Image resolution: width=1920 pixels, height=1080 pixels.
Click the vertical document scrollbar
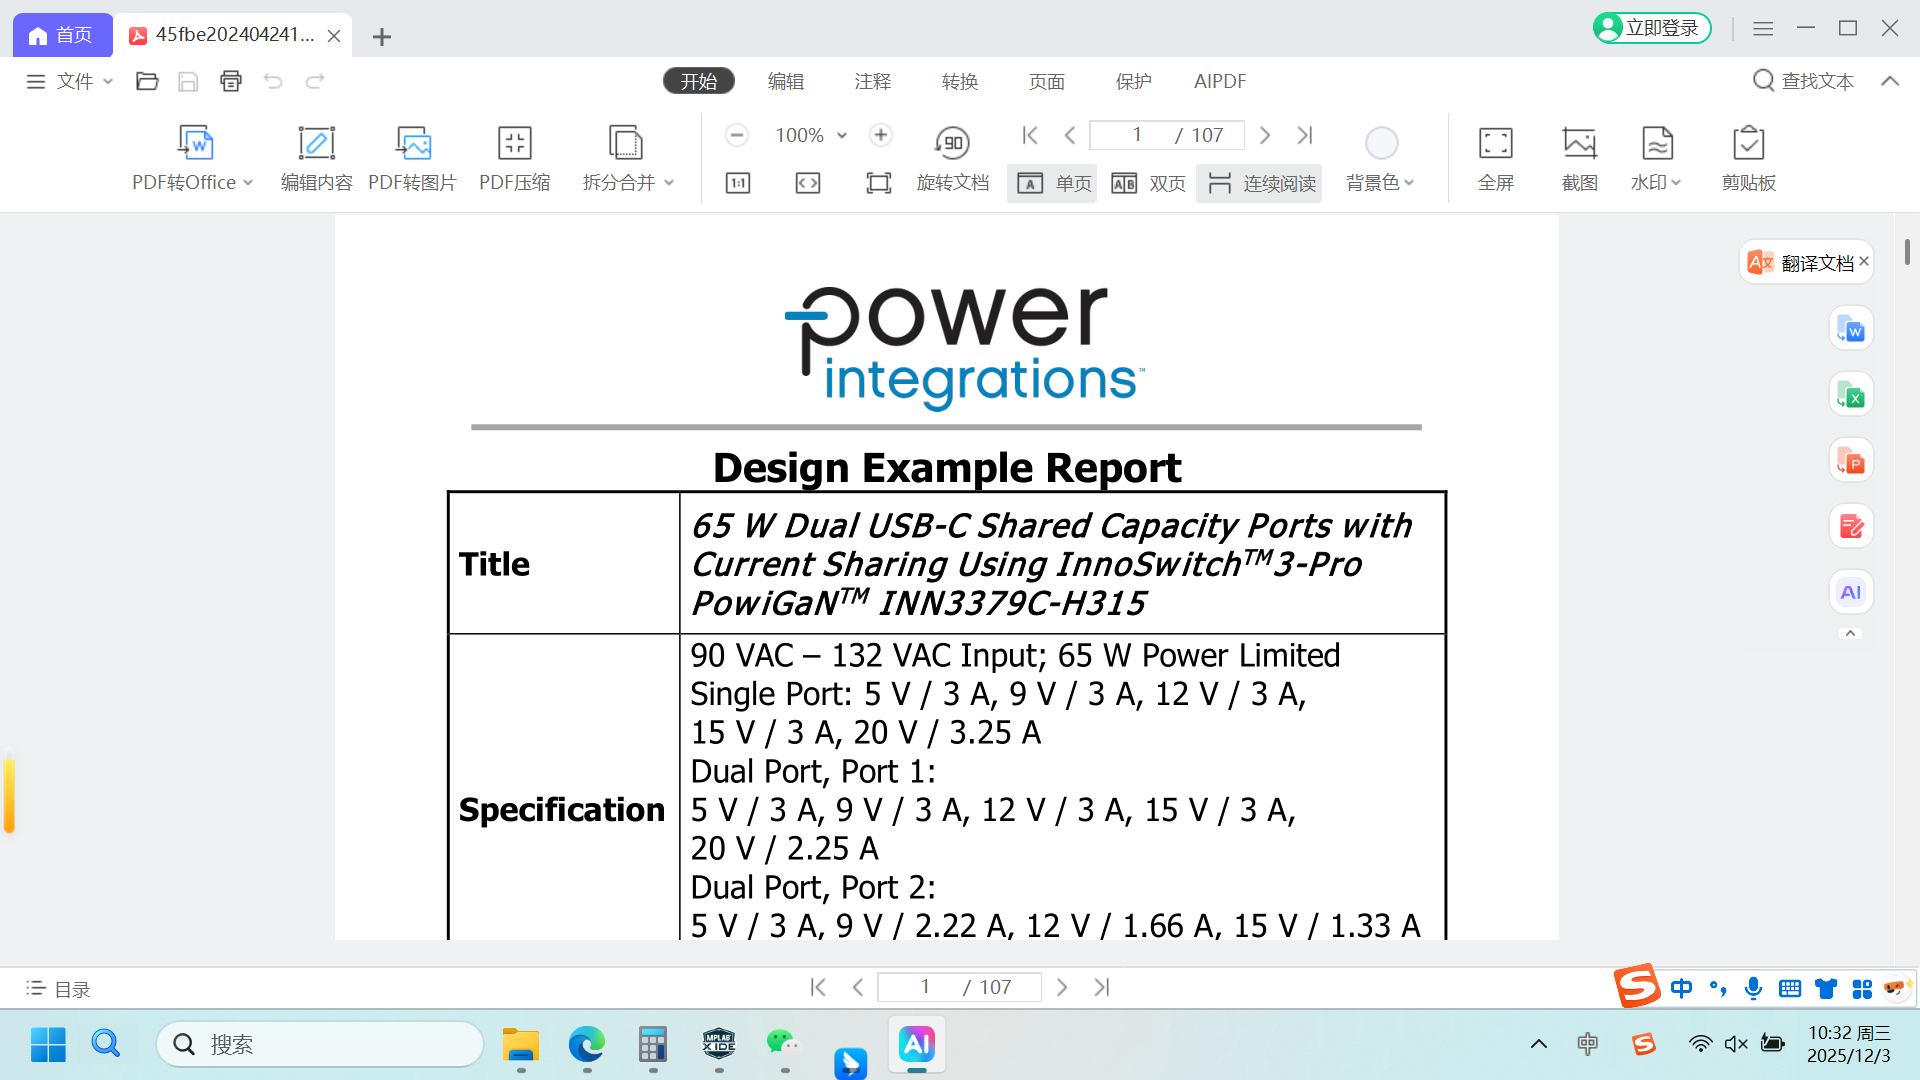[x=1907, y=252]
